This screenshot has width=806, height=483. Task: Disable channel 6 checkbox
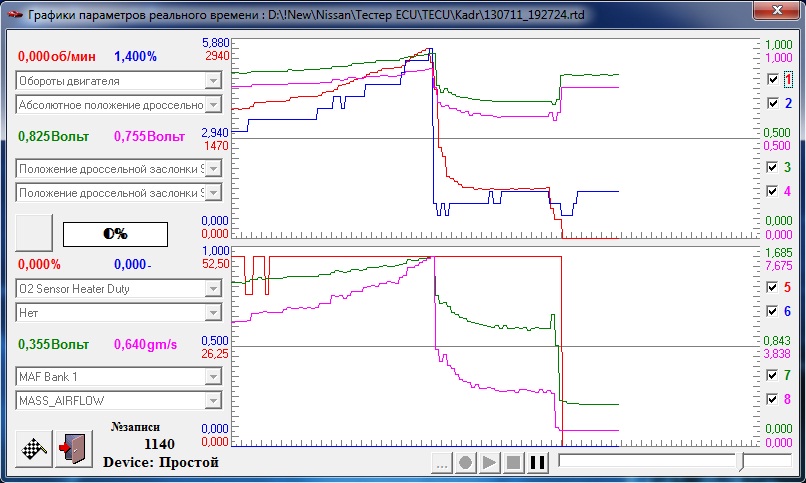773,311
